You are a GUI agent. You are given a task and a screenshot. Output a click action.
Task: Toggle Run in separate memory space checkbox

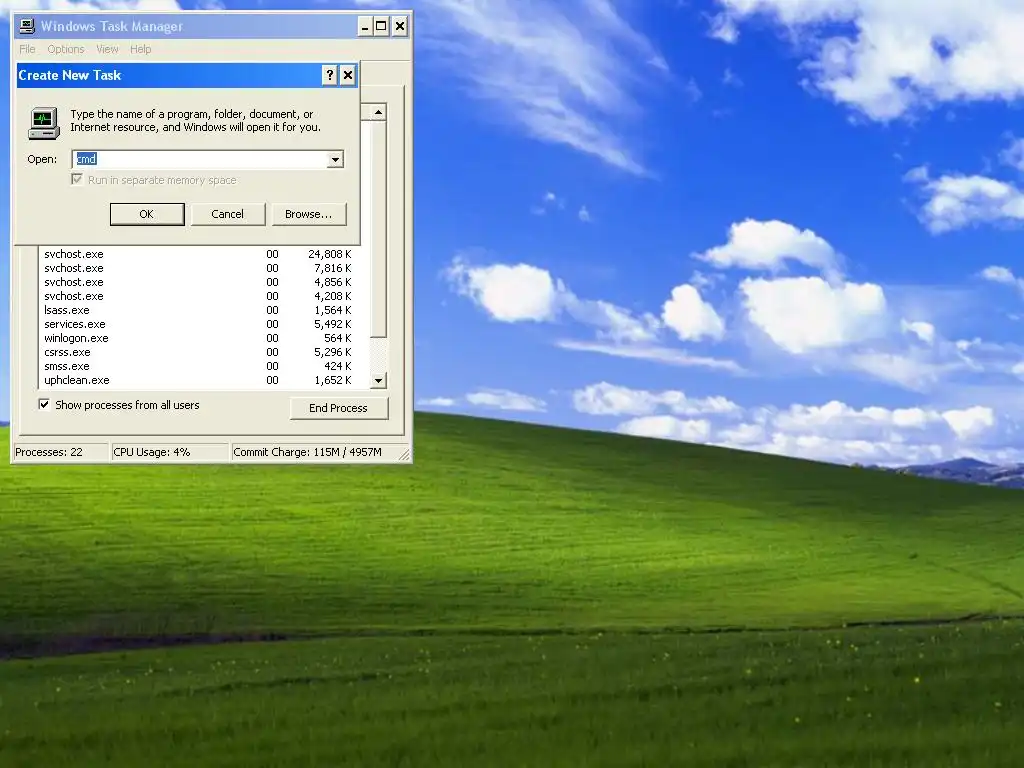(x=77, y=180)
